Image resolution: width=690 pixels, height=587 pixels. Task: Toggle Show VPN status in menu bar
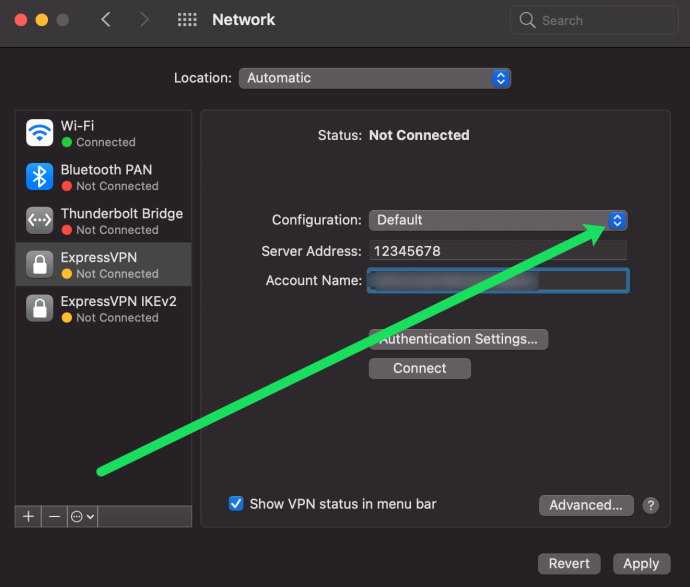(236, 503)
